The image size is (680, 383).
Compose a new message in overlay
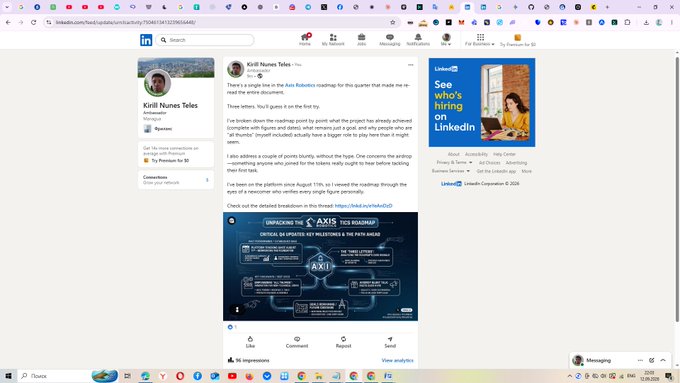(x=651, y=360)
